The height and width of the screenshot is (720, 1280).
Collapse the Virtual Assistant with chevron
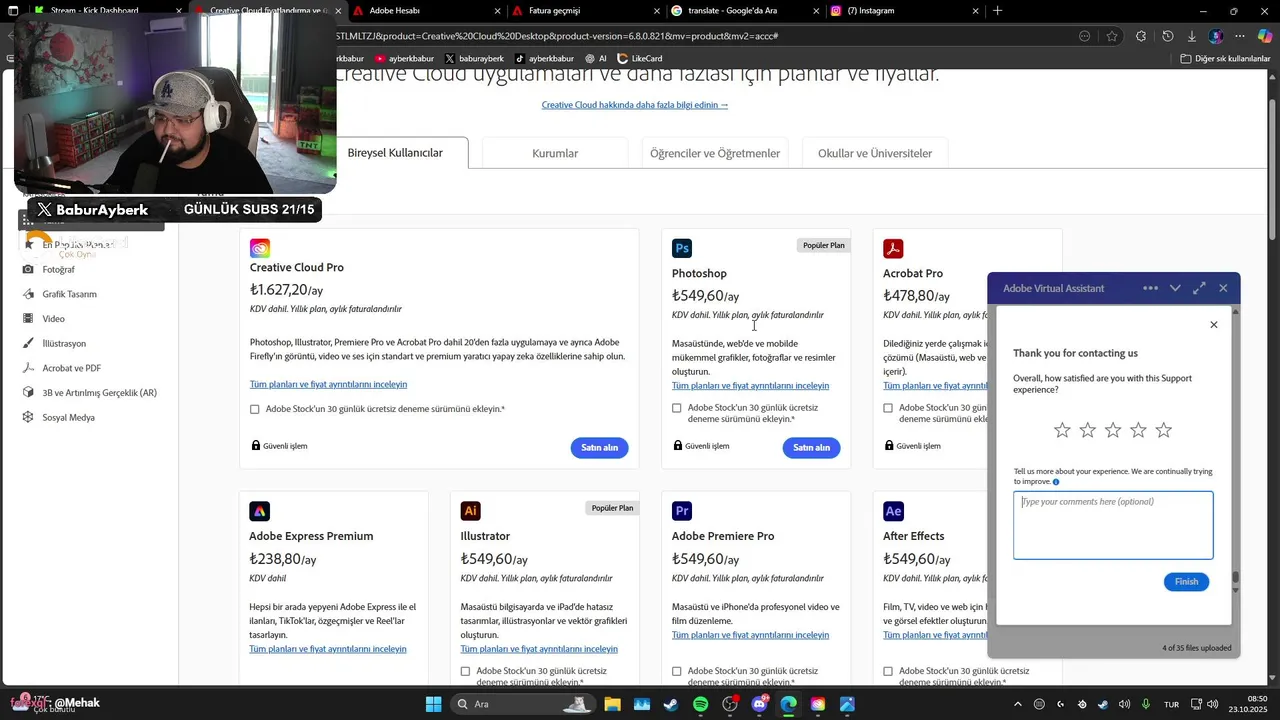[1175, 288]
